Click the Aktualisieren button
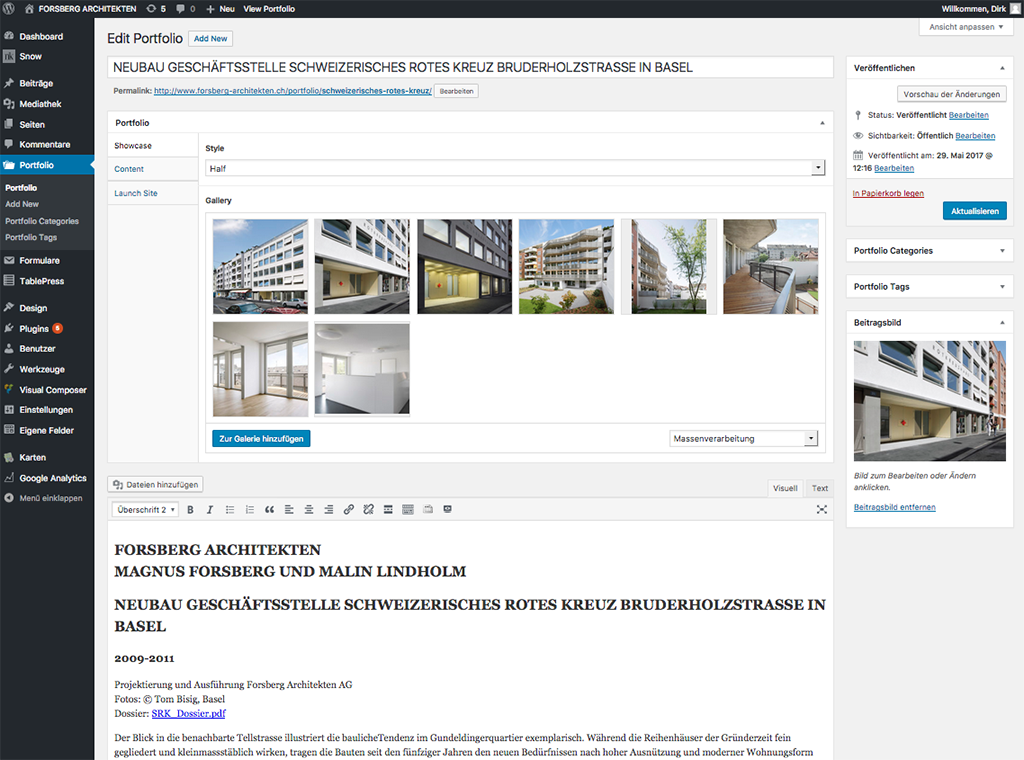The width and height of the screenshot is (1024, 760). pyautogui.click(x=974, y=211)
